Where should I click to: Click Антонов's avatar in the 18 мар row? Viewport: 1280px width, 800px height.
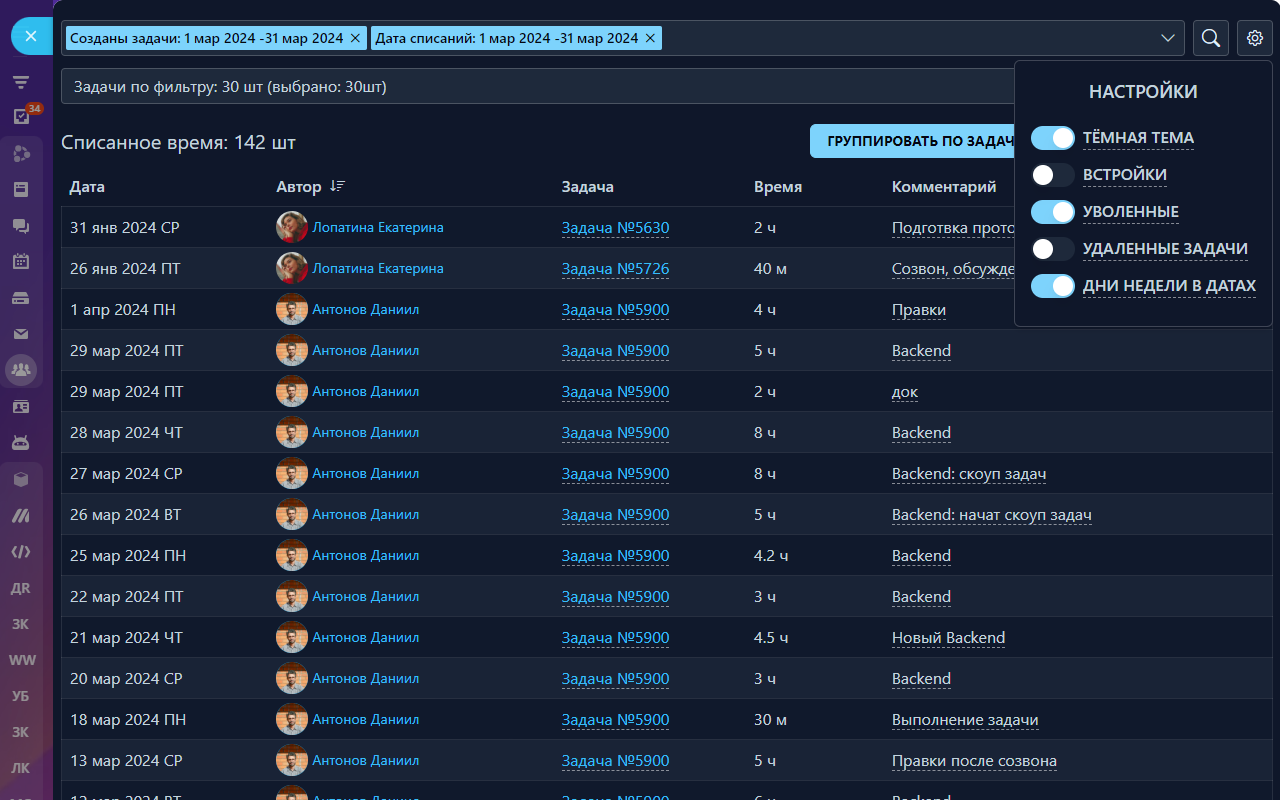coord(292,720)
